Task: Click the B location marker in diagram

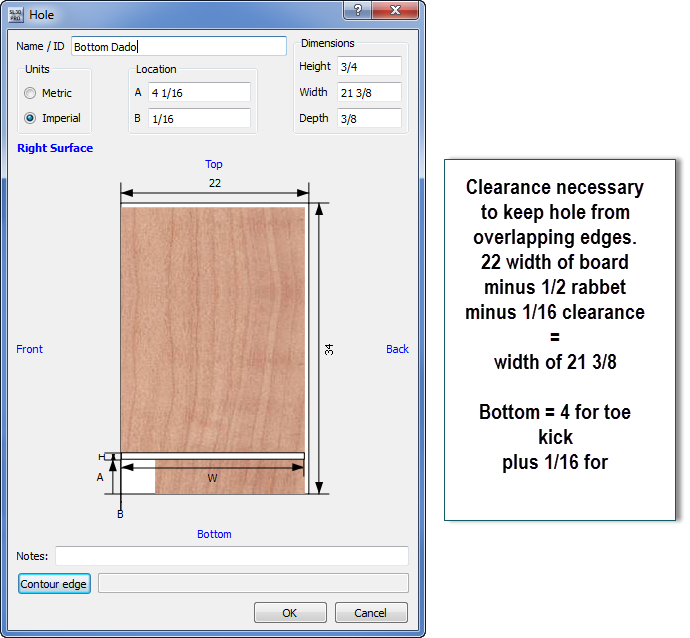Action: point(120,514)
